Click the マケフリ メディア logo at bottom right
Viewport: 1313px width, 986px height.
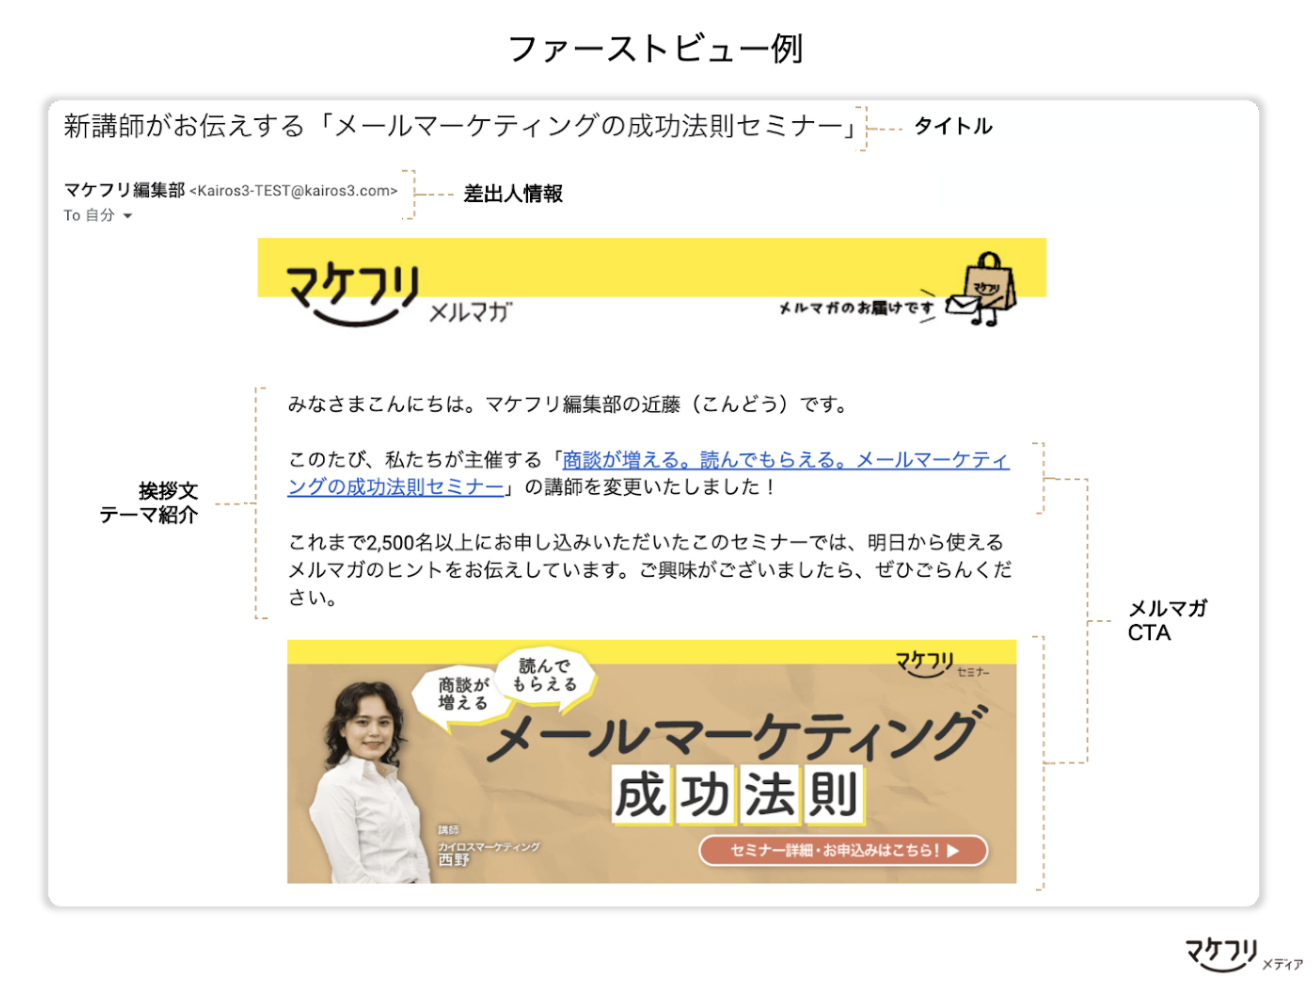pos(1244,955)
